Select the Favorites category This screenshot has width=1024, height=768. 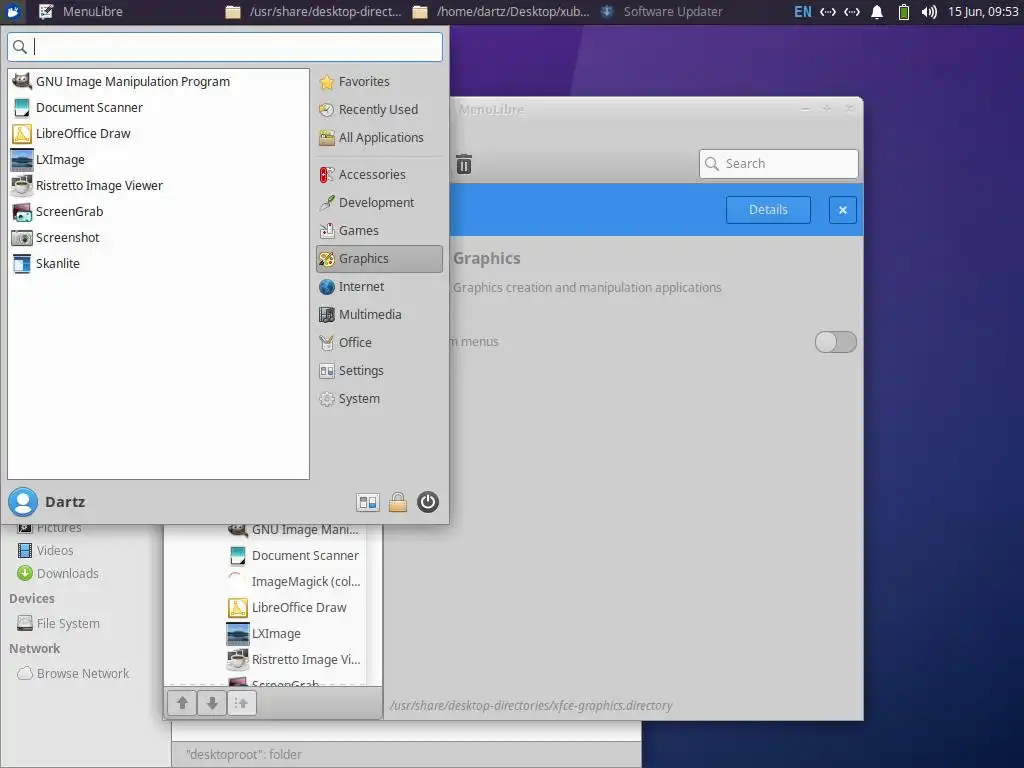pos(379,82)
